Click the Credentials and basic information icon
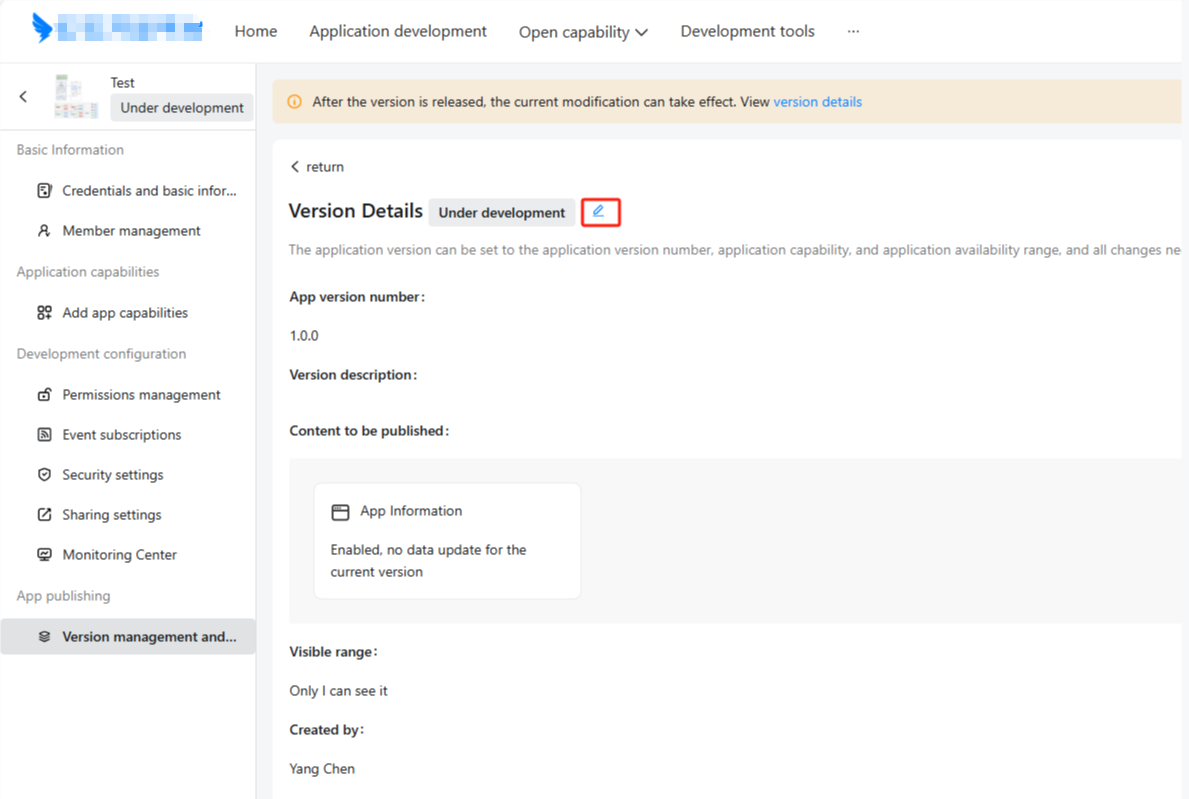This screenshot has width=1189, height=799. 44,191
